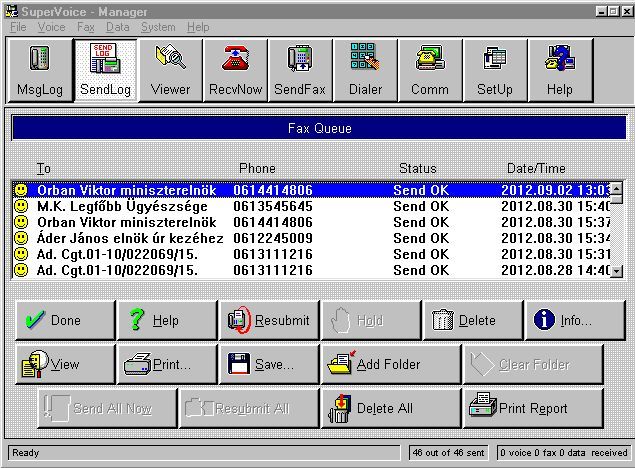Image resolution: width=635 pixels, height=468 pixels.
Task: Open the Viewer toolbar icon
Action: click(x=170, y=70)
